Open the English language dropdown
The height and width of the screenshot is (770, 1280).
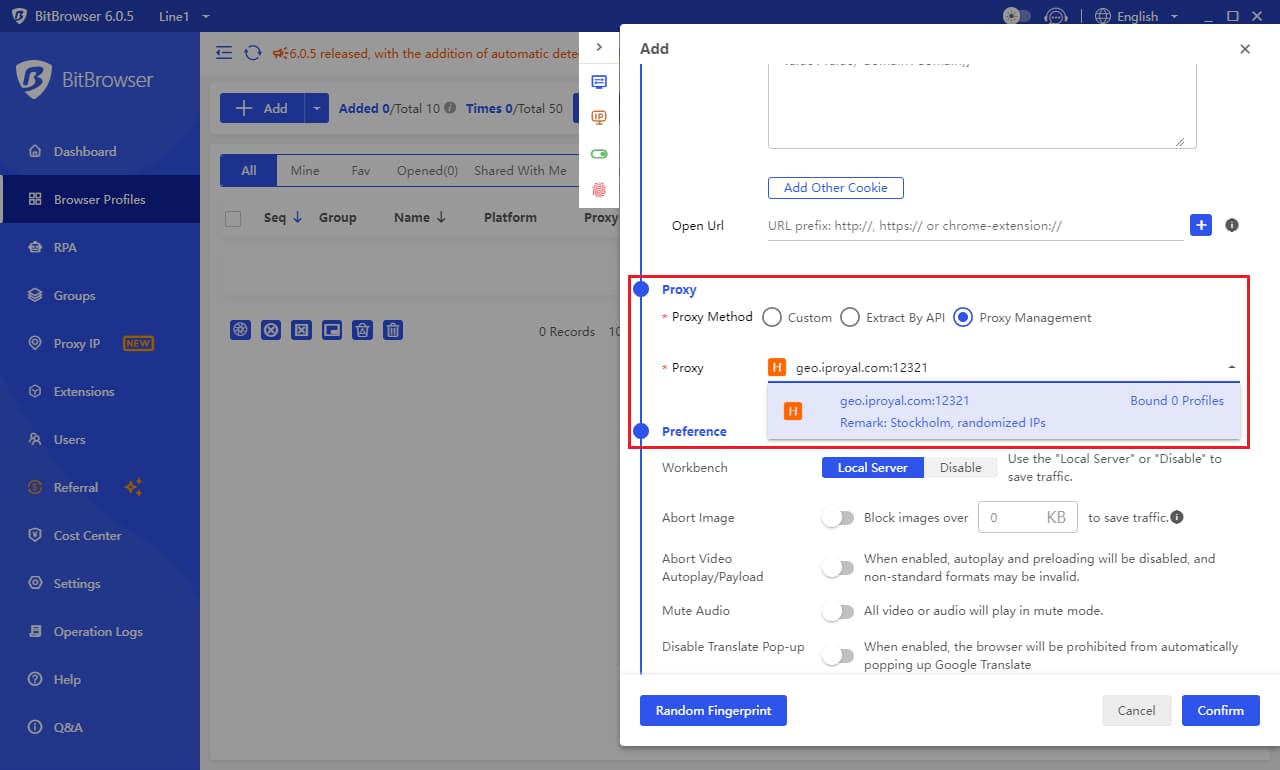point(1137,16)
